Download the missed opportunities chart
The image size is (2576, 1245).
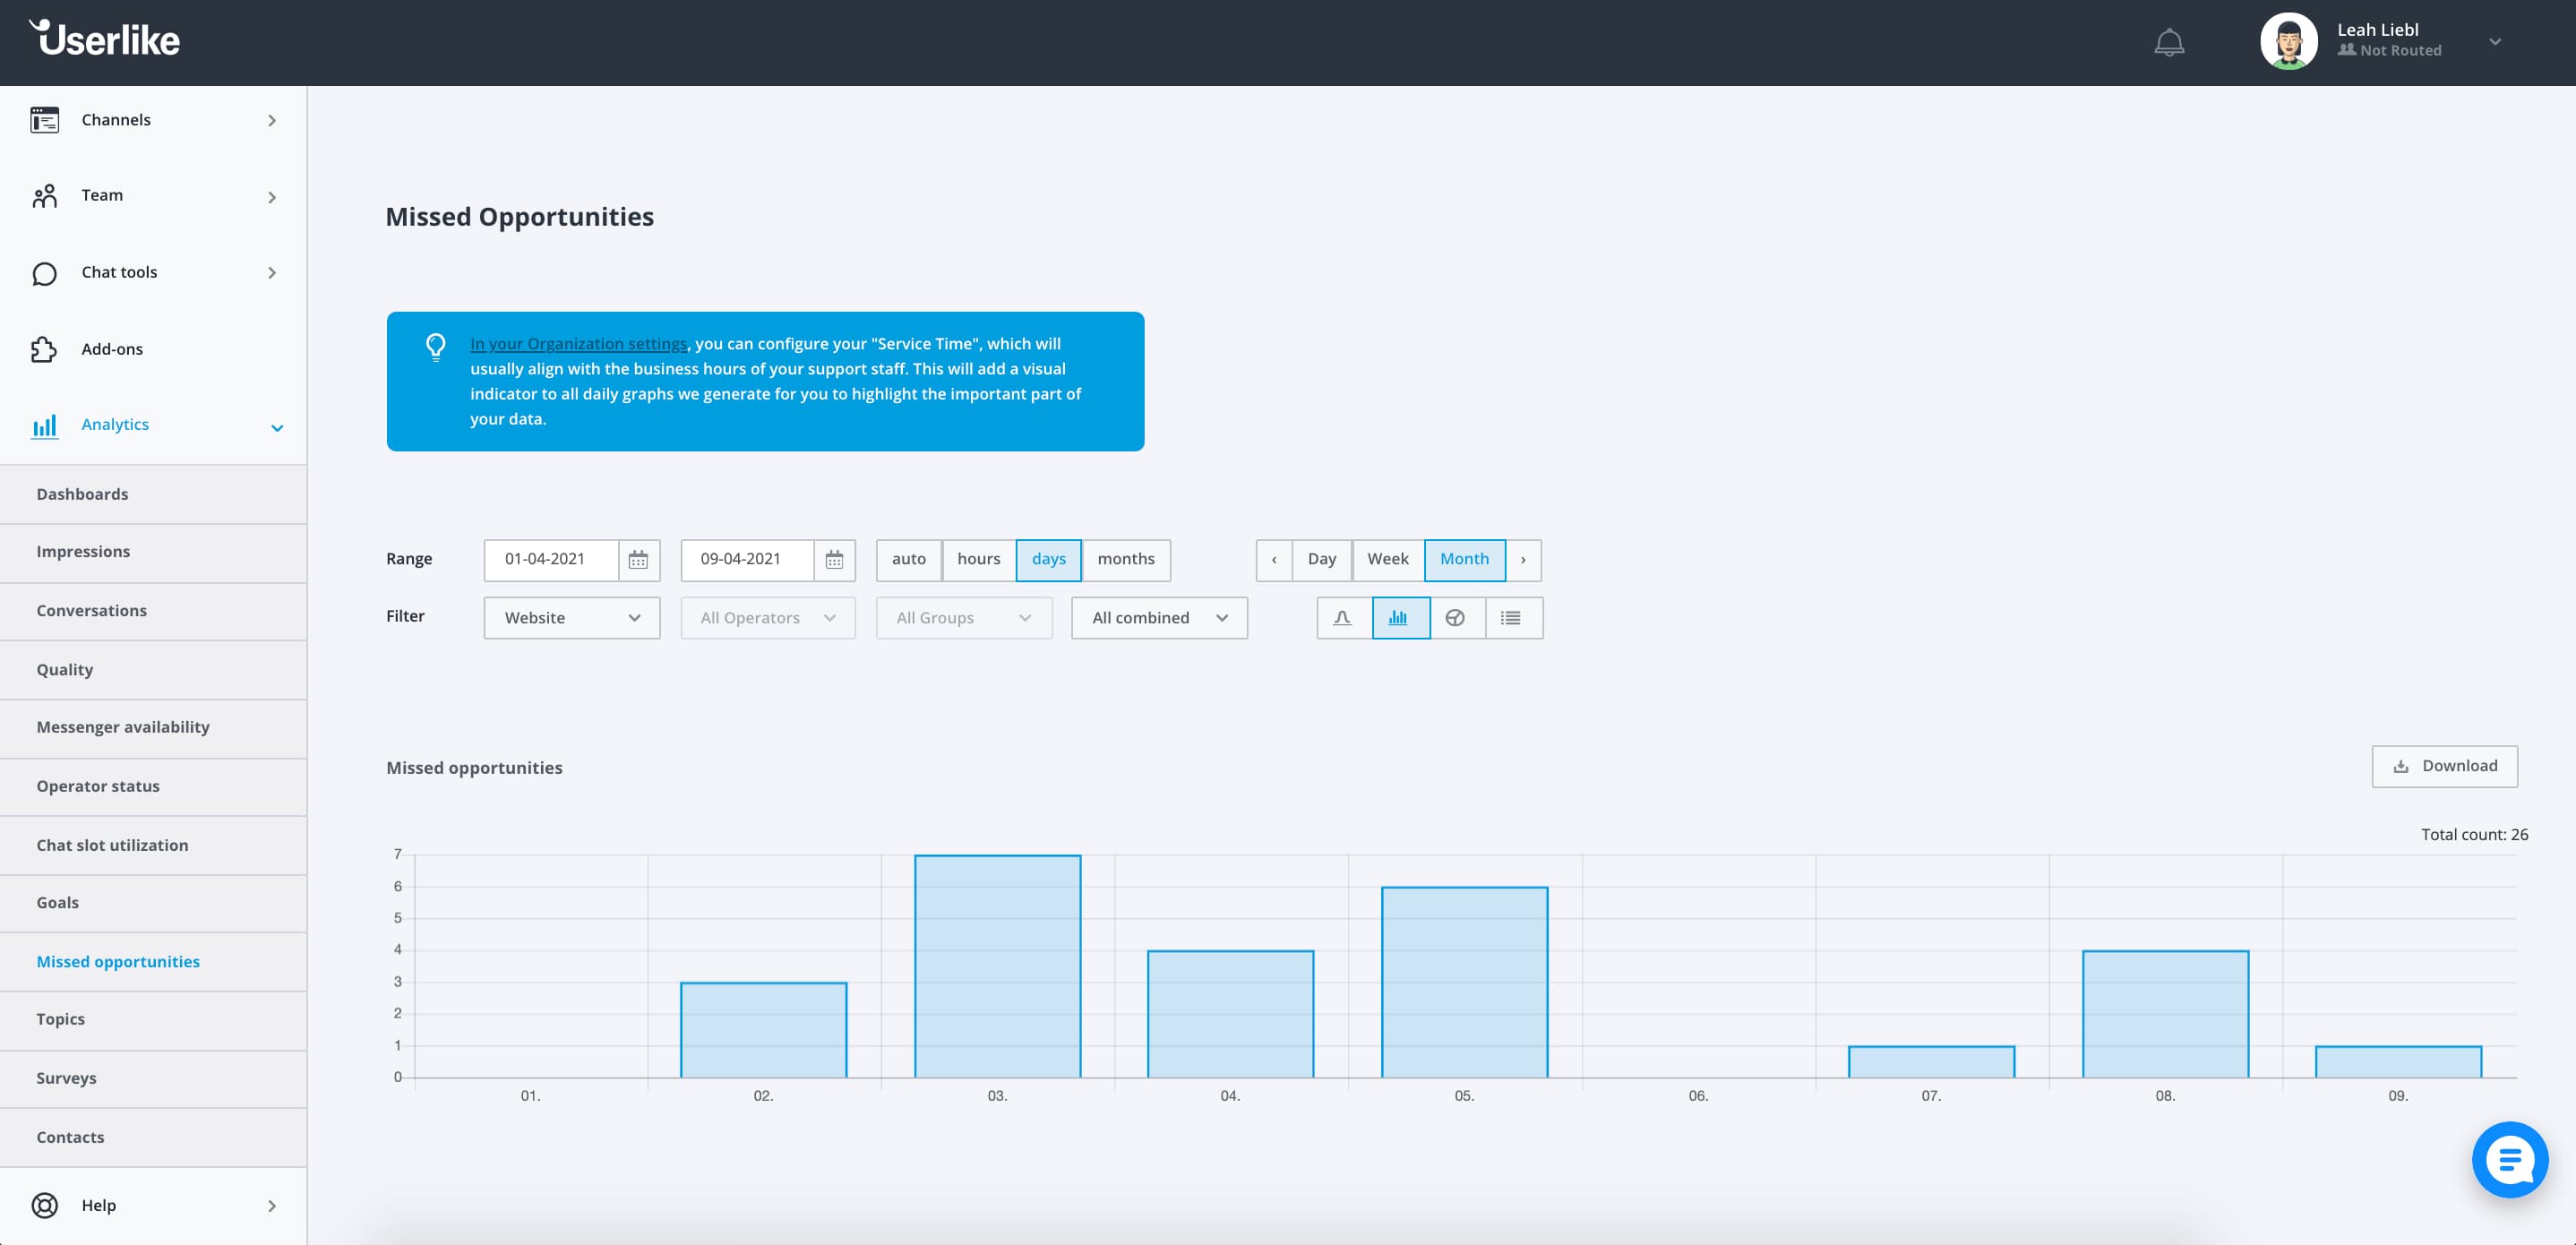coord(2443,766)
